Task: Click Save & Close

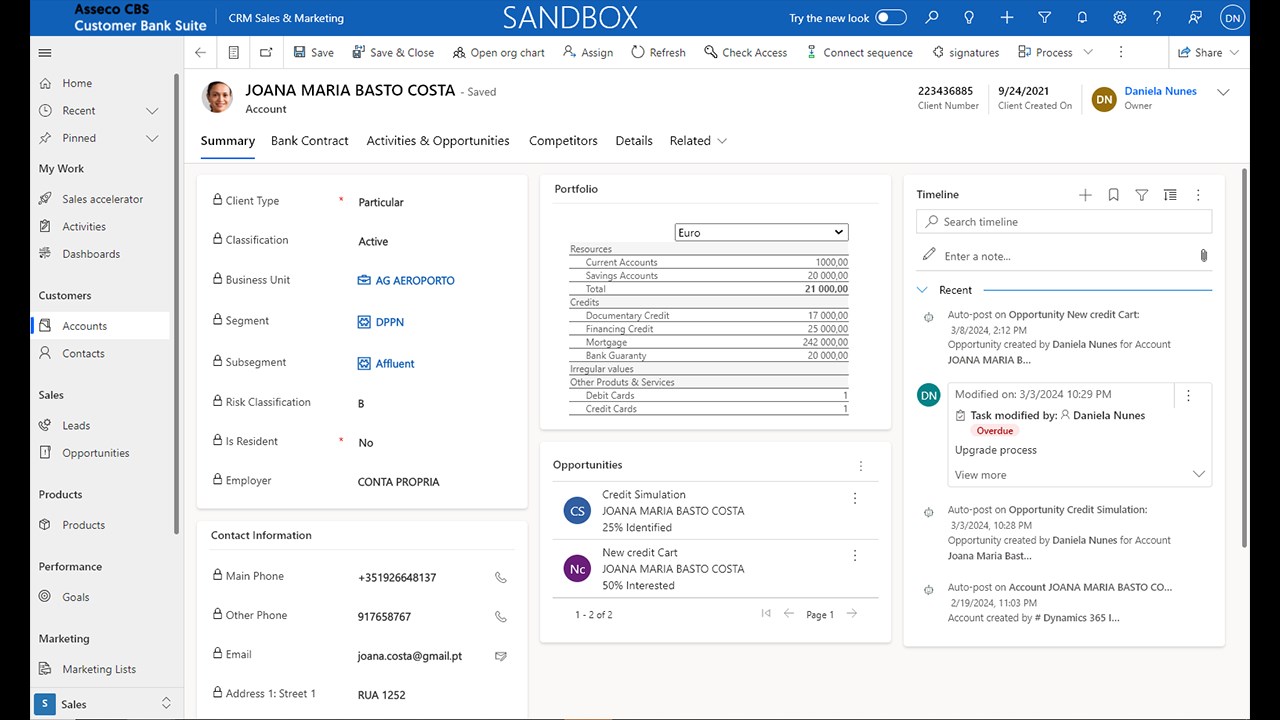Action: click(x=393, y=53)
